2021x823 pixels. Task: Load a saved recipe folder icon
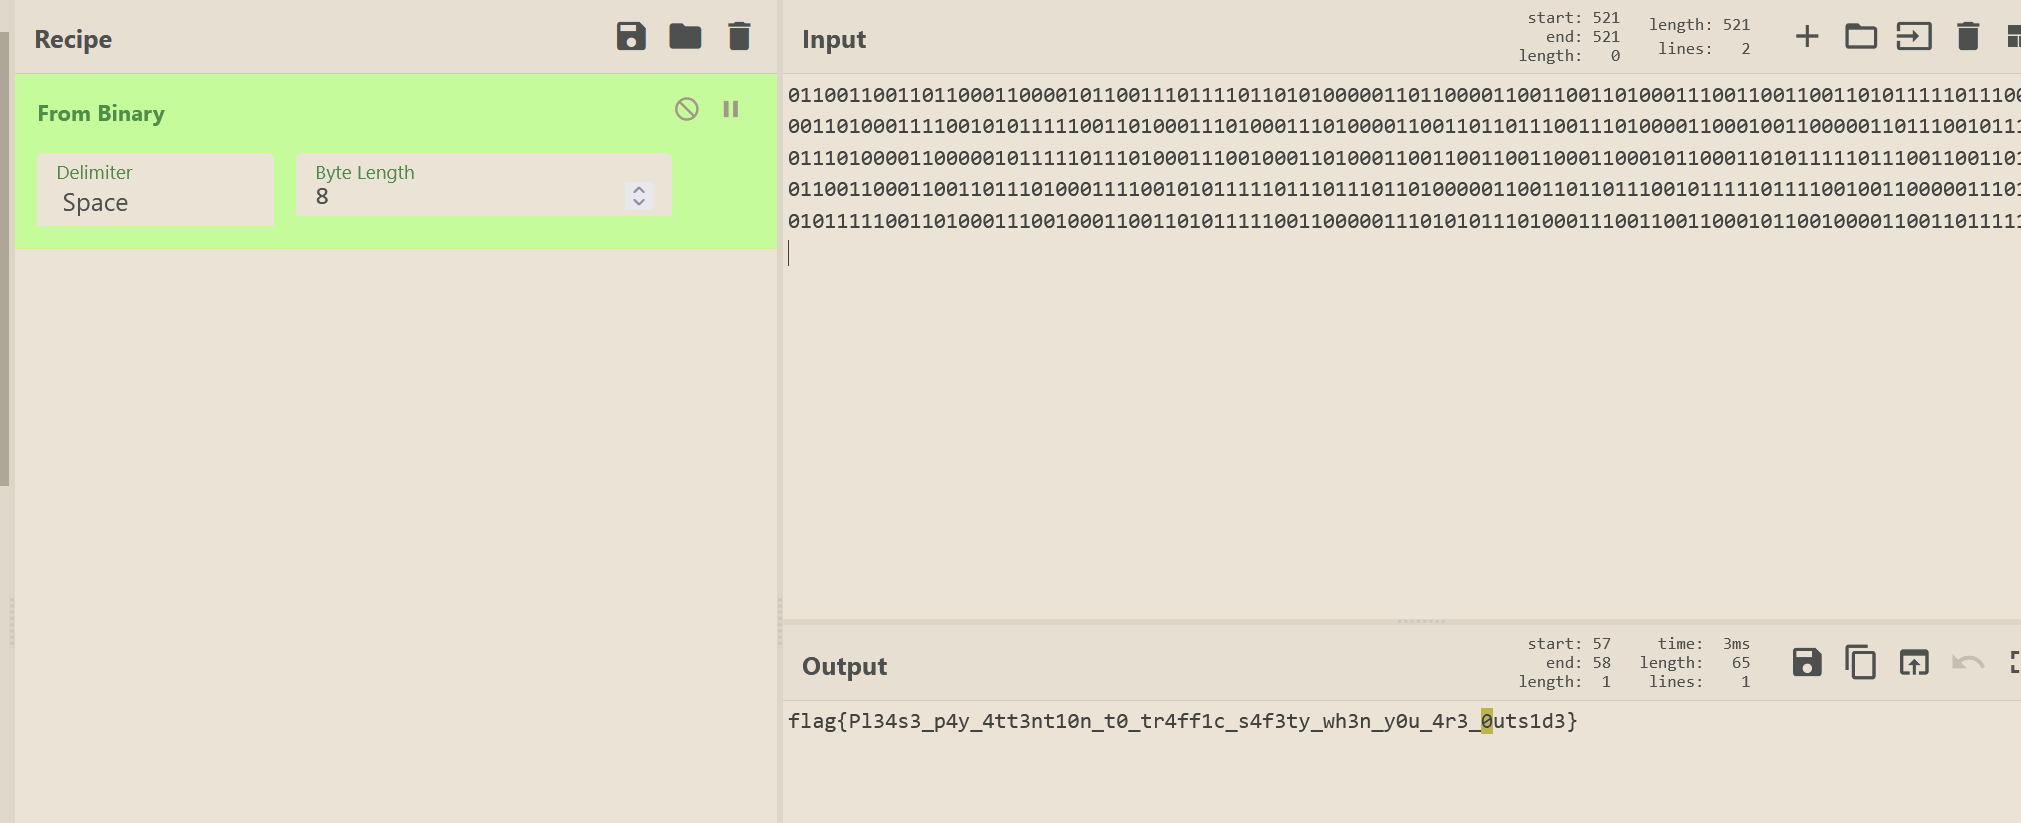click(x=685, y=37)
